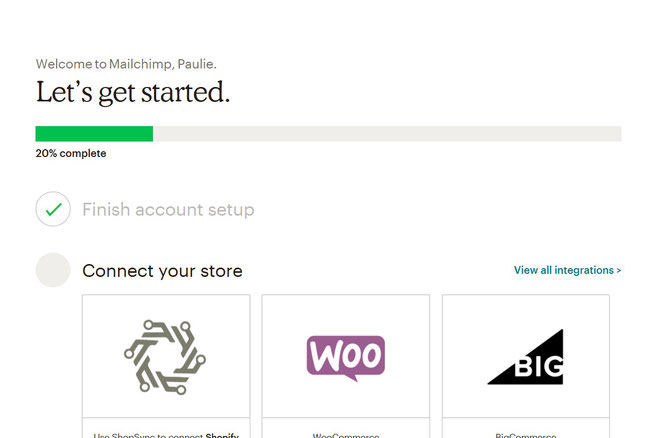The height and width of the screenshot is (438, 650).
Task: Click the green checkmark icon
Action: [x=53, y=209]
